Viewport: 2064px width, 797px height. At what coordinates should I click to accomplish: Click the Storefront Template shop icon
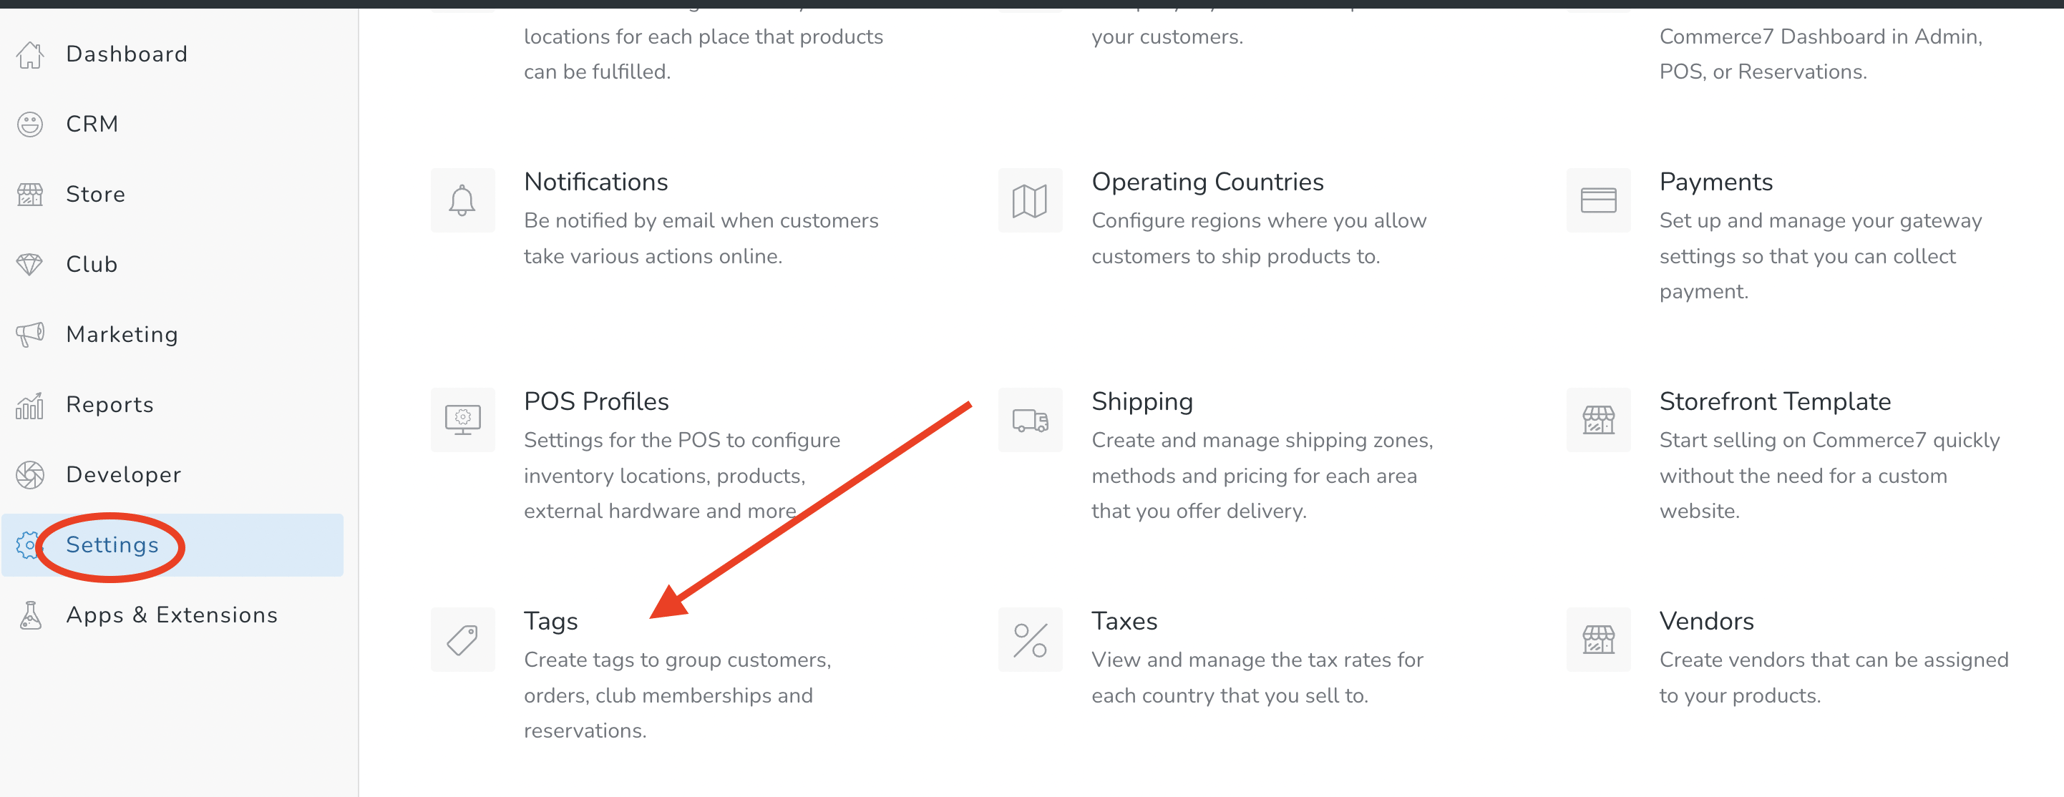[x=1597, y=419]
